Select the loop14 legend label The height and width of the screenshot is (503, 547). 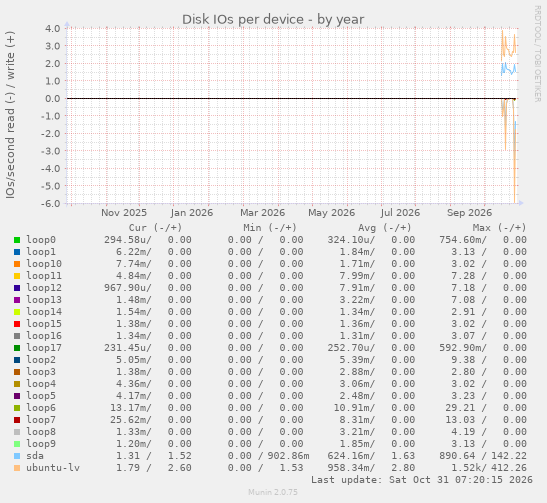44,312
